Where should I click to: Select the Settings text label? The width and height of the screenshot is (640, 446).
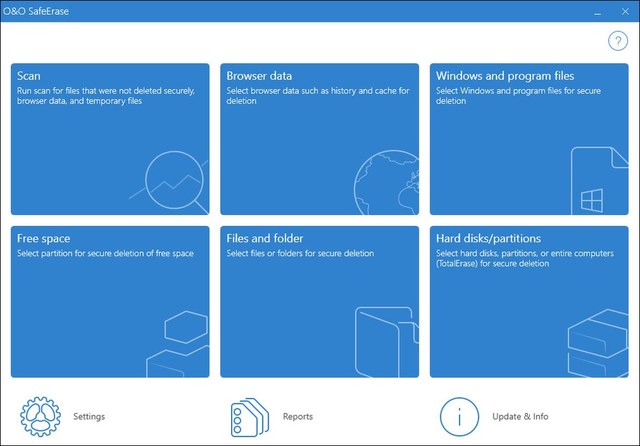tap(89, 417)
